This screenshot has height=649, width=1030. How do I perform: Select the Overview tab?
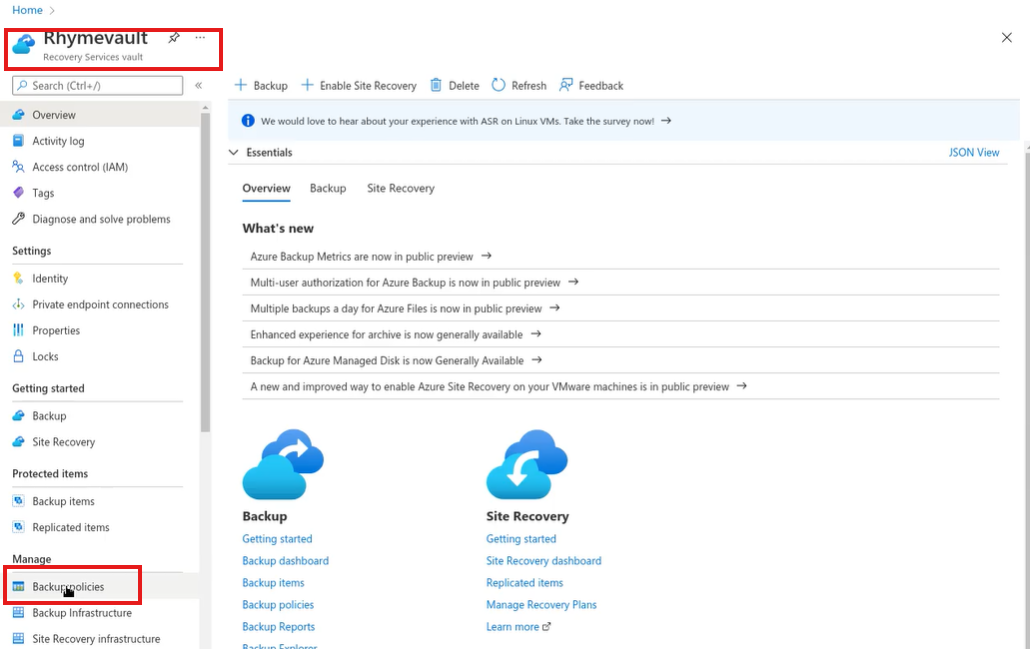pos(266,189)
